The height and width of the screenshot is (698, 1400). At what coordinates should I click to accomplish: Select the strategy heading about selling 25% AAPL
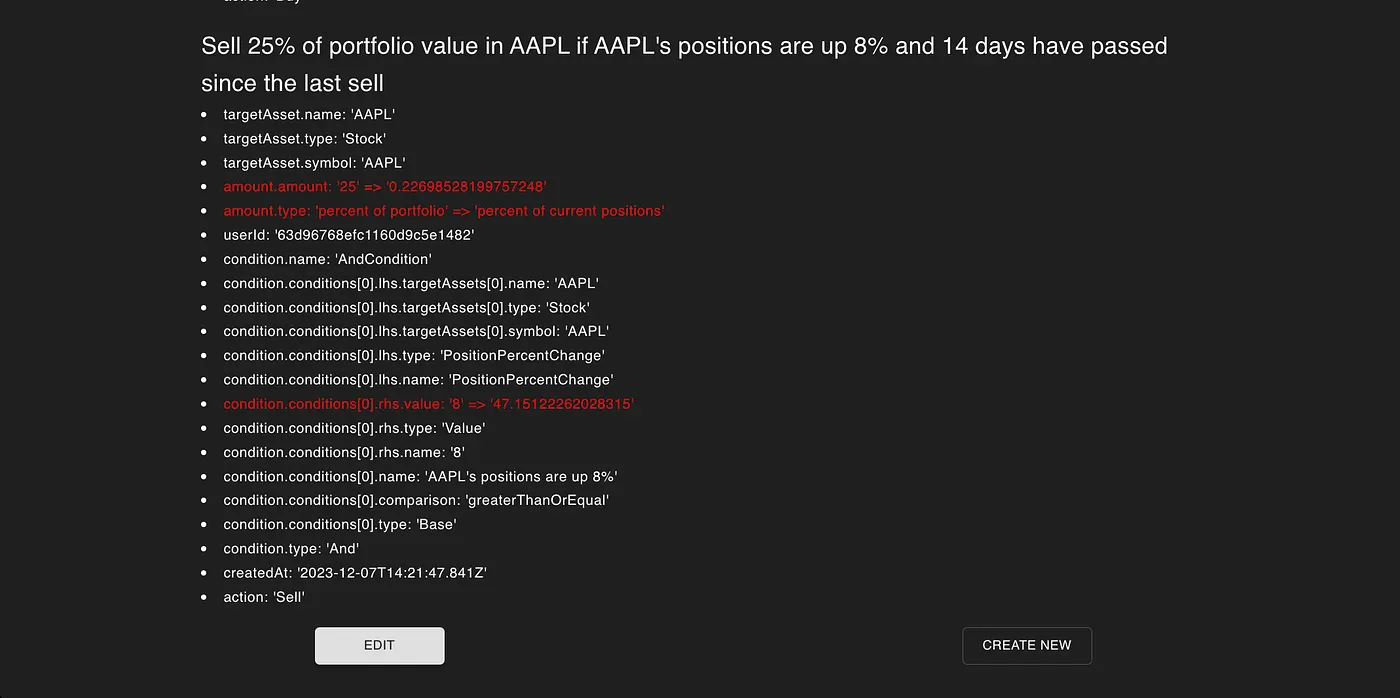coord(684,64)
